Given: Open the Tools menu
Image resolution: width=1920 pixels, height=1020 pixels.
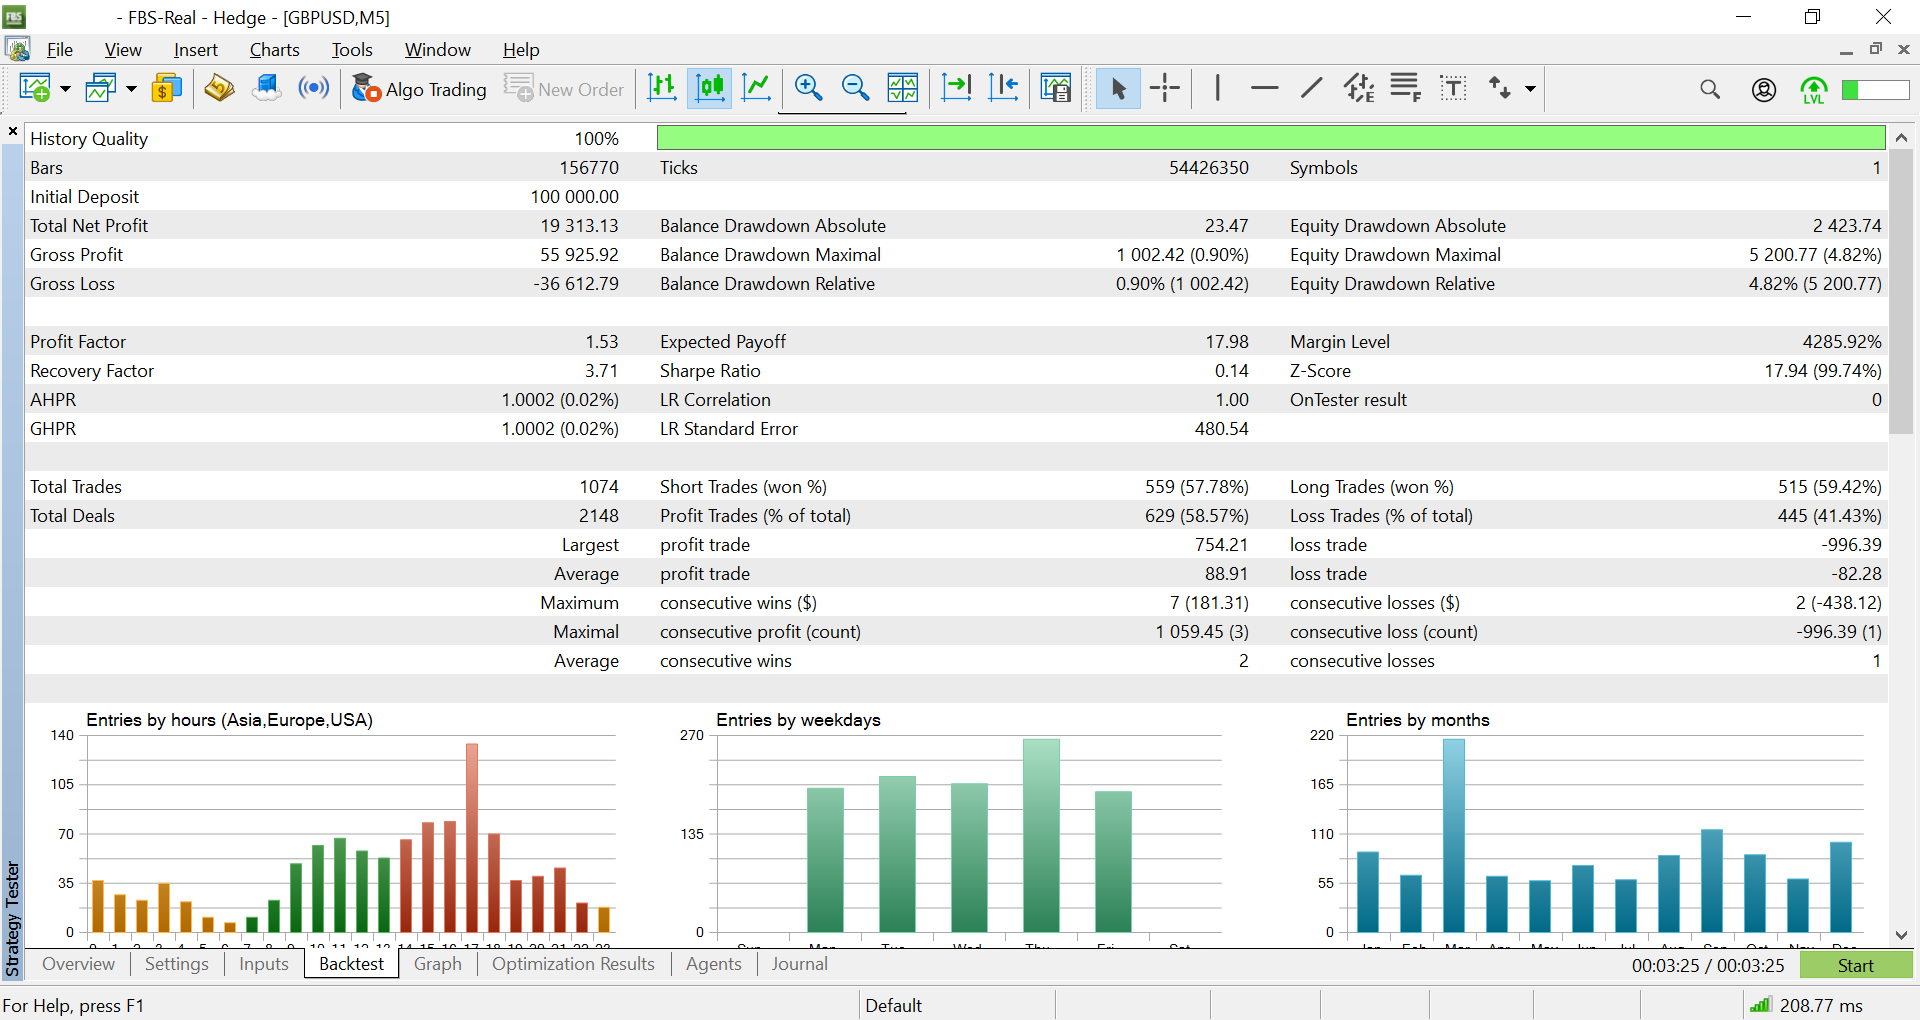Looking at the screenshot, I should 352,49.
